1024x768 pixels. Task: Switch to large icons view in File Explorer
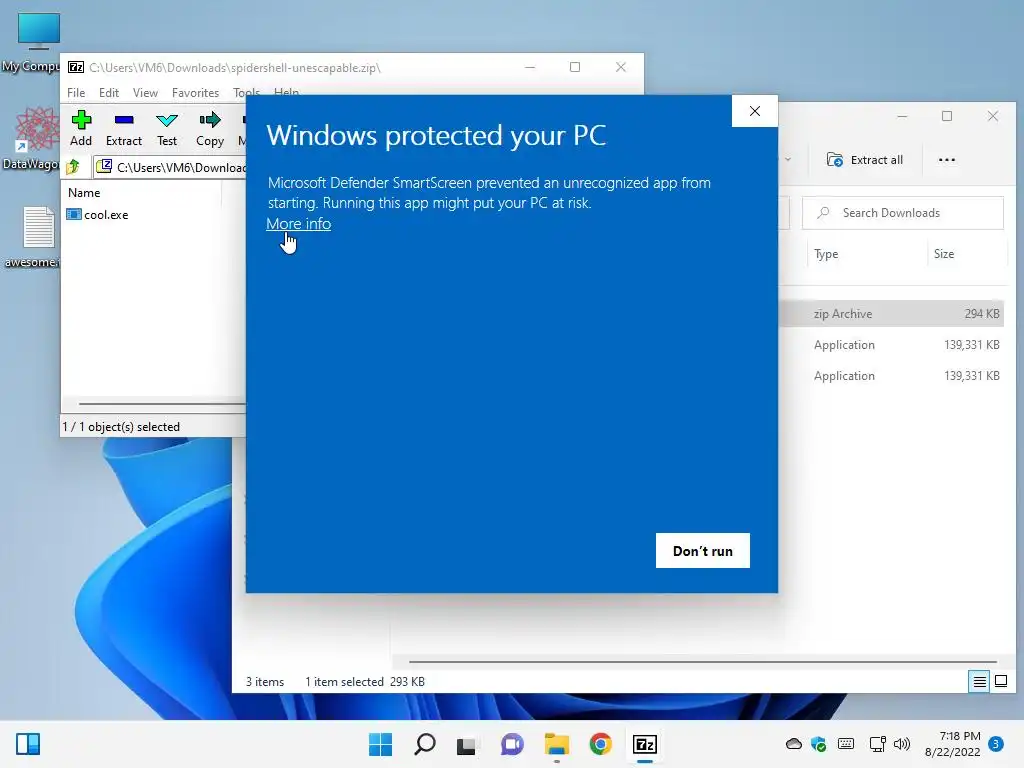tap(1000, 682)
